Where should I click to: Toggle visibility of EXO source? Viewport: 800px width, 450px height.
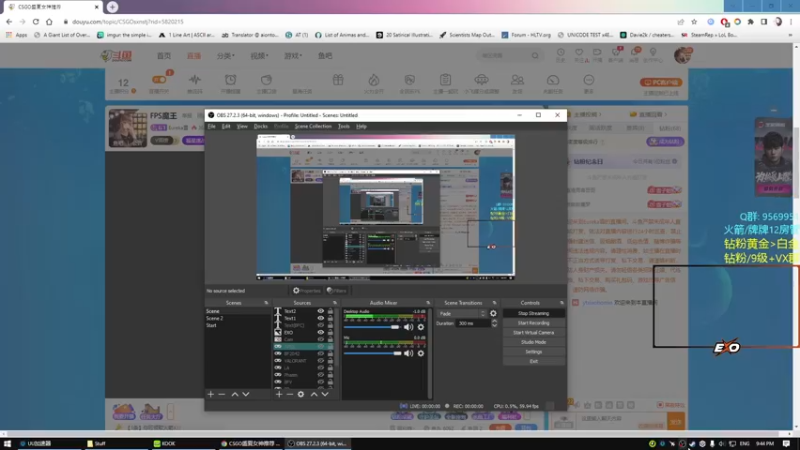coord(320,333)
